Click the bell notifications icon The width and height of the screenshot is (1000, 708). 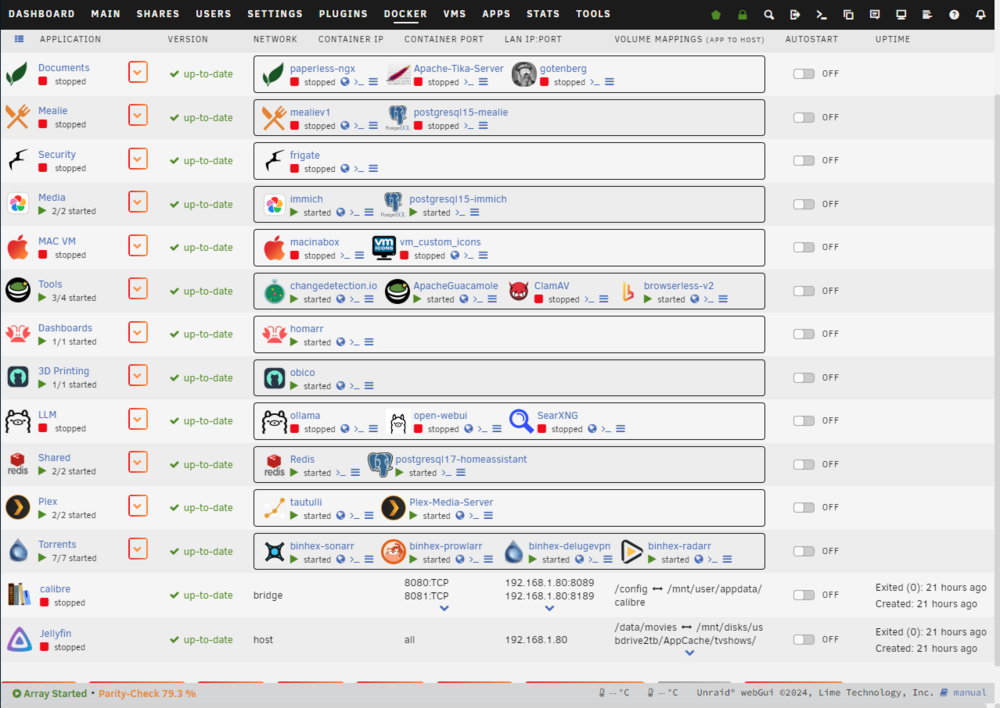click(980, 14)
